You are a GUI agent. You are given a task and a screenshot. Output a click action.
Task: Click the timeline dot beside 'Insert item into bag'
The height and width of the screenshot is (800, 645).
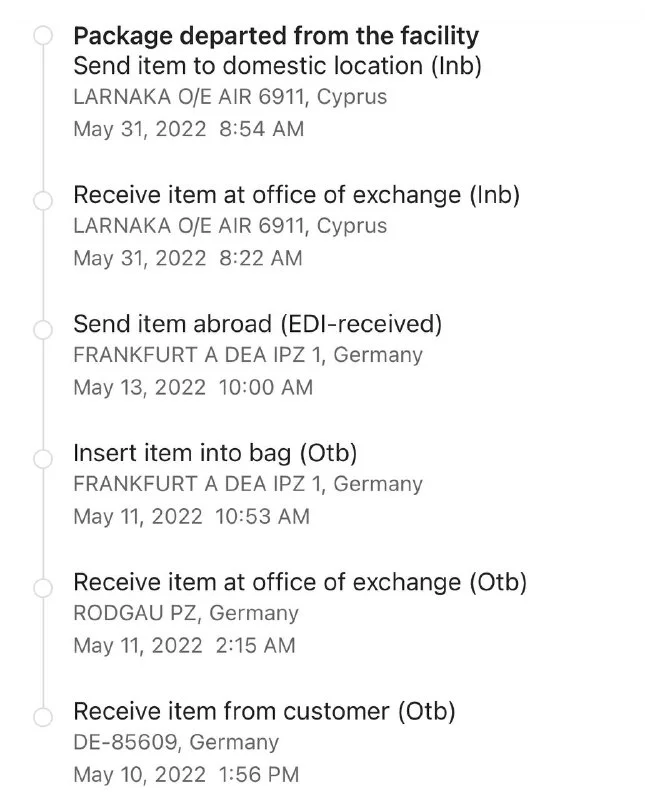point(42,458)
